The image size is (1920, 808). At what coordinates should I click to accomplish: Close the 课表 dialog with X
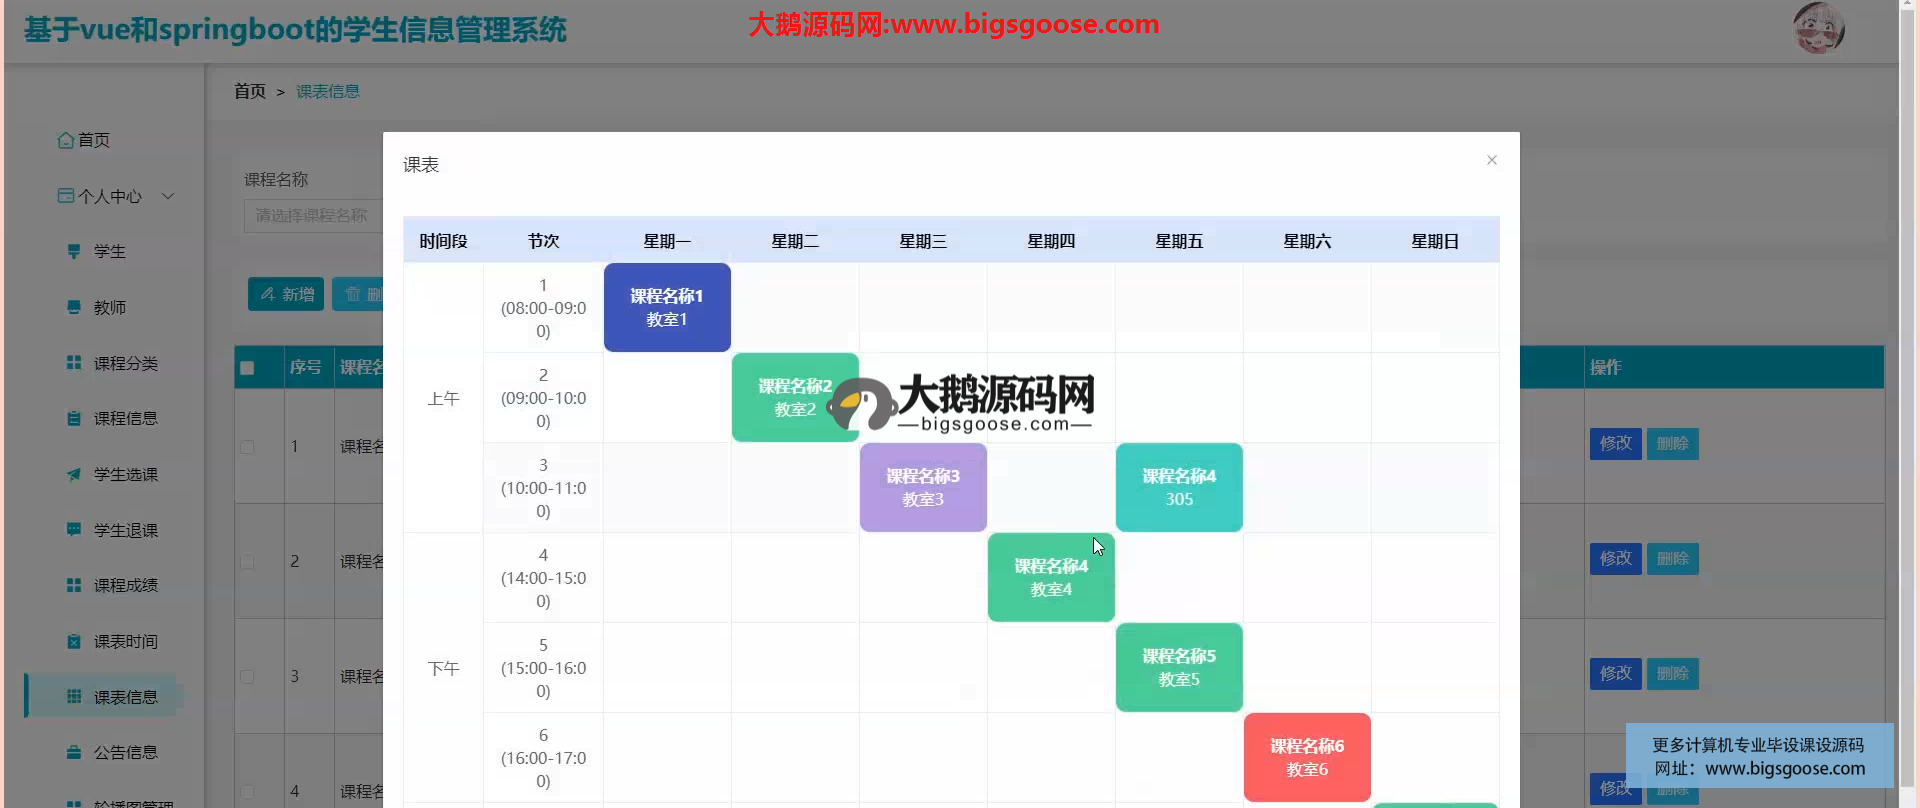click(1491, 160)
